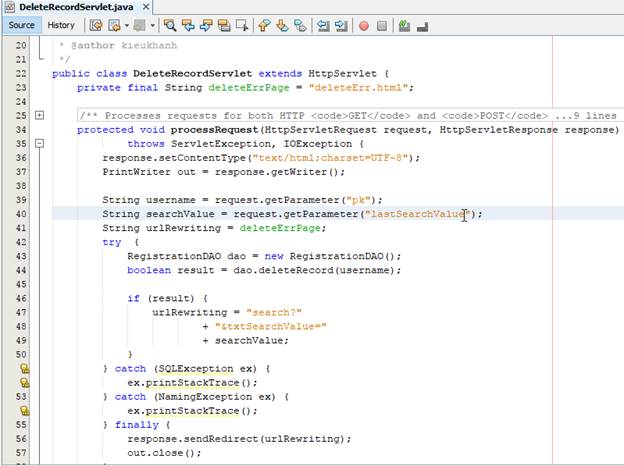Click the @author kieukhanh comment
624x466 pixels.
point(124,45)
